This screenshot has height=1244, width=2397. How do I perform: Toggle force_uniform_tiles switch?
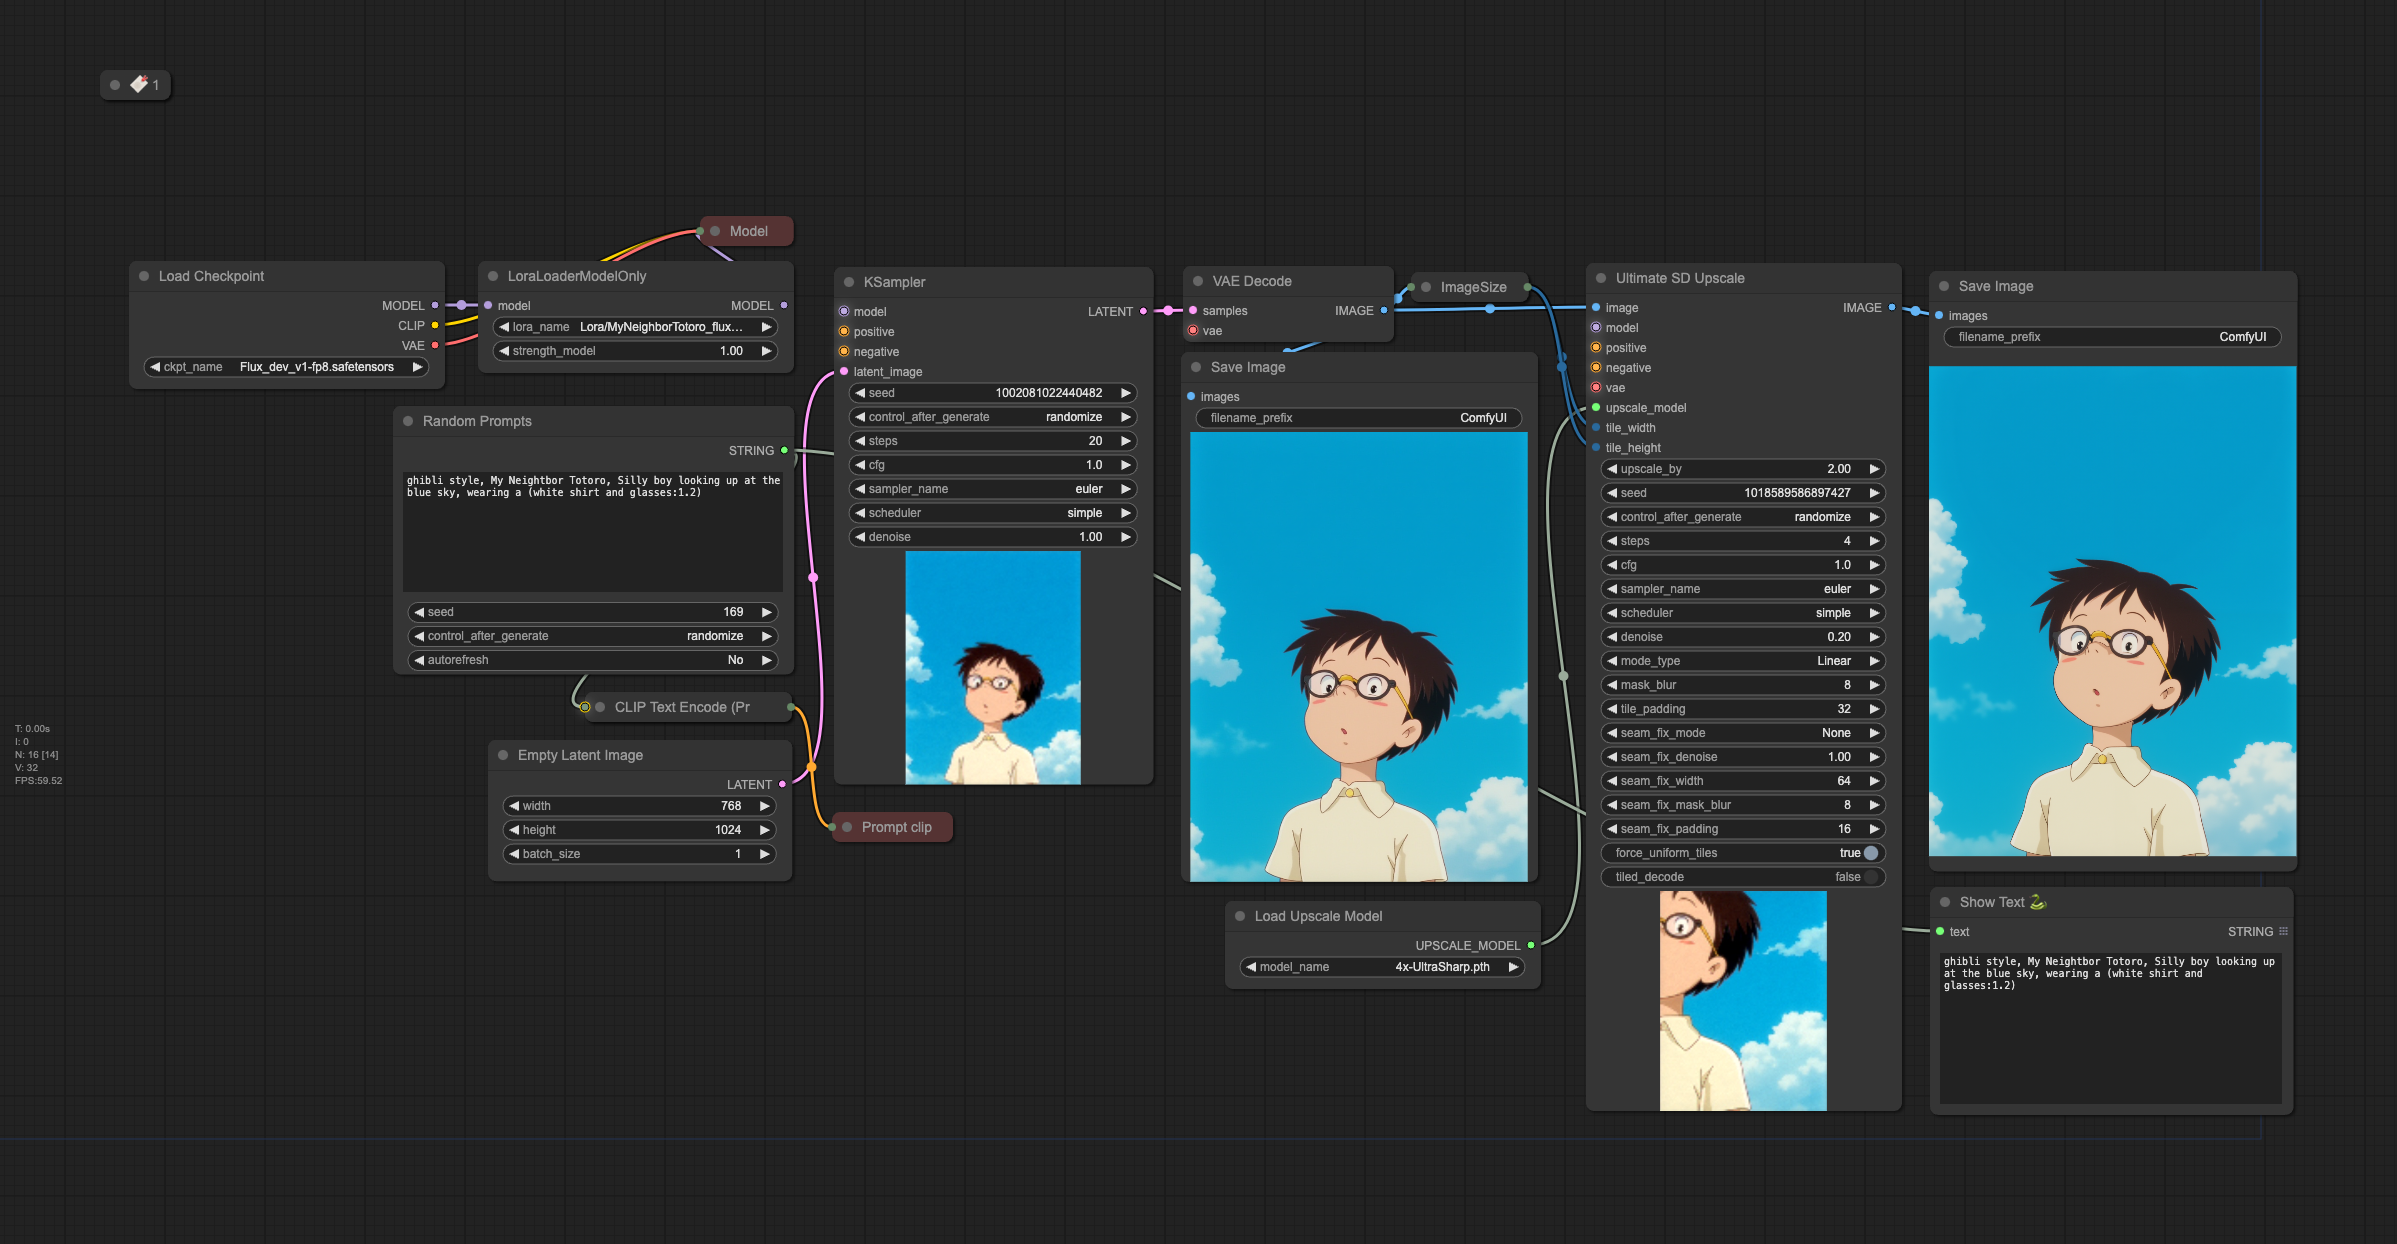click(1870, 853)
